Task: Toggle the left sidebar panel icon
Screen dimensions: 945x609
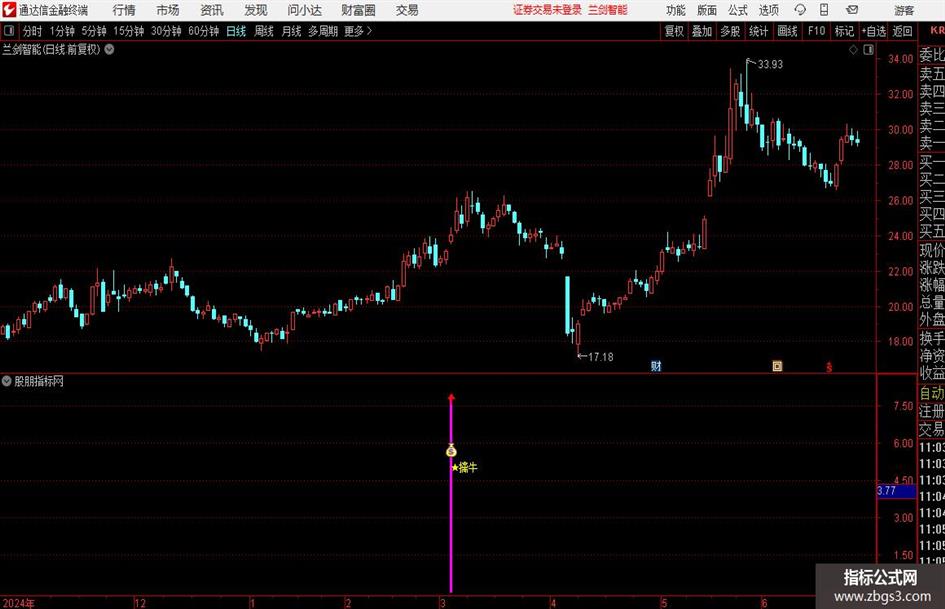Action: [x=8, y=31]
